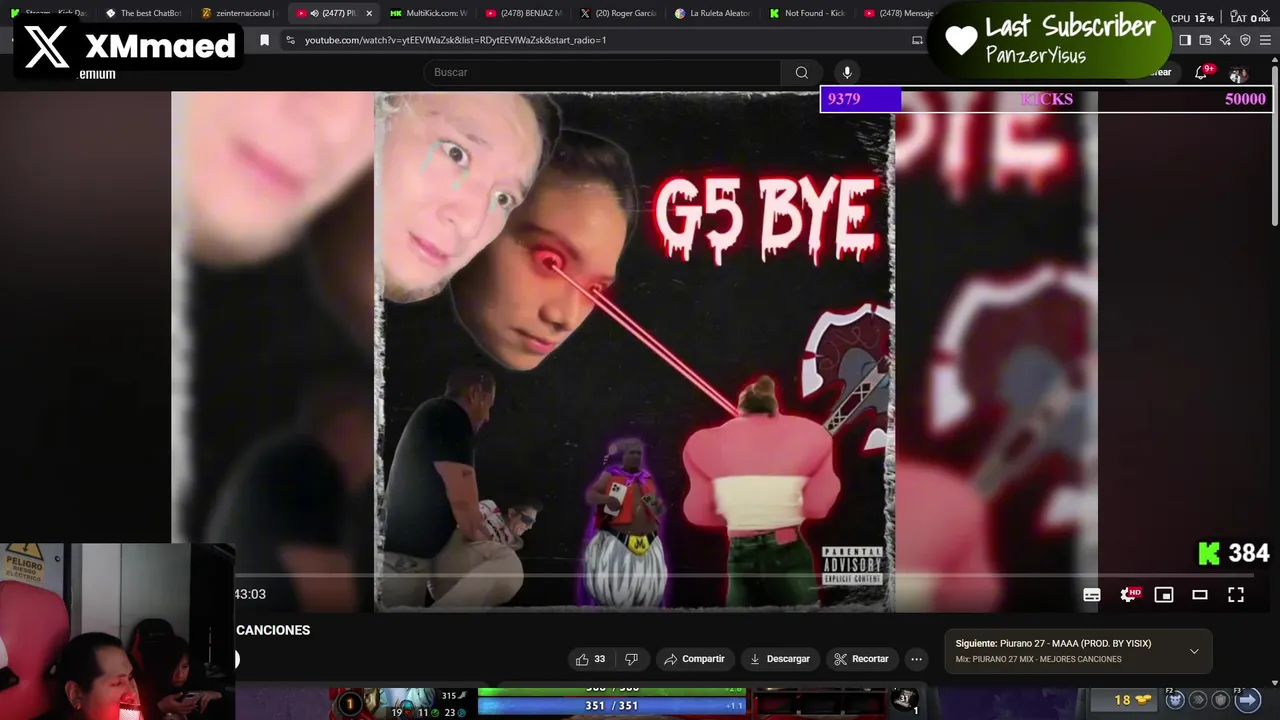Open YouTube notifications bell
Image resolution: width=1280 pixels, height=720 pixels.
point(1201,73)
